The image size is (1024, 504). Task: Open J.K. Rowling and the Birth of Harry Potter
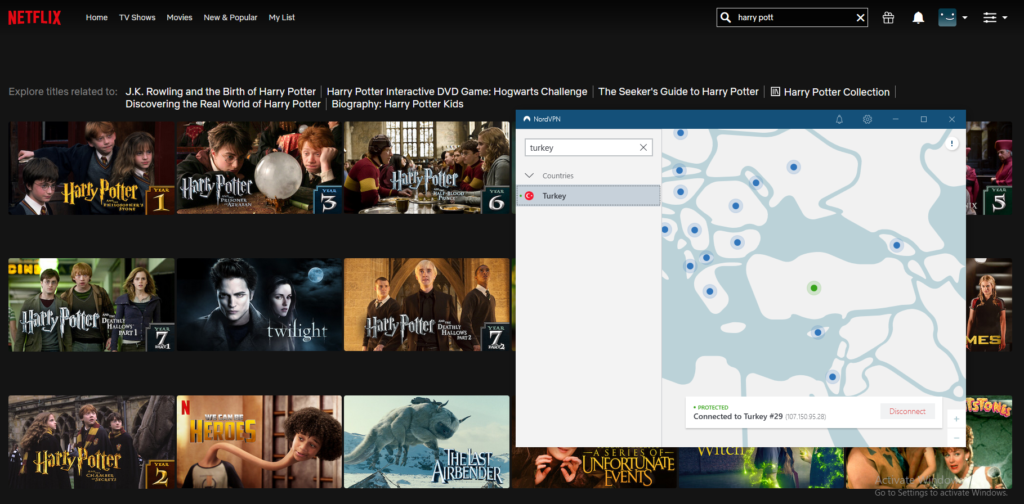click(x=221, y=92)
